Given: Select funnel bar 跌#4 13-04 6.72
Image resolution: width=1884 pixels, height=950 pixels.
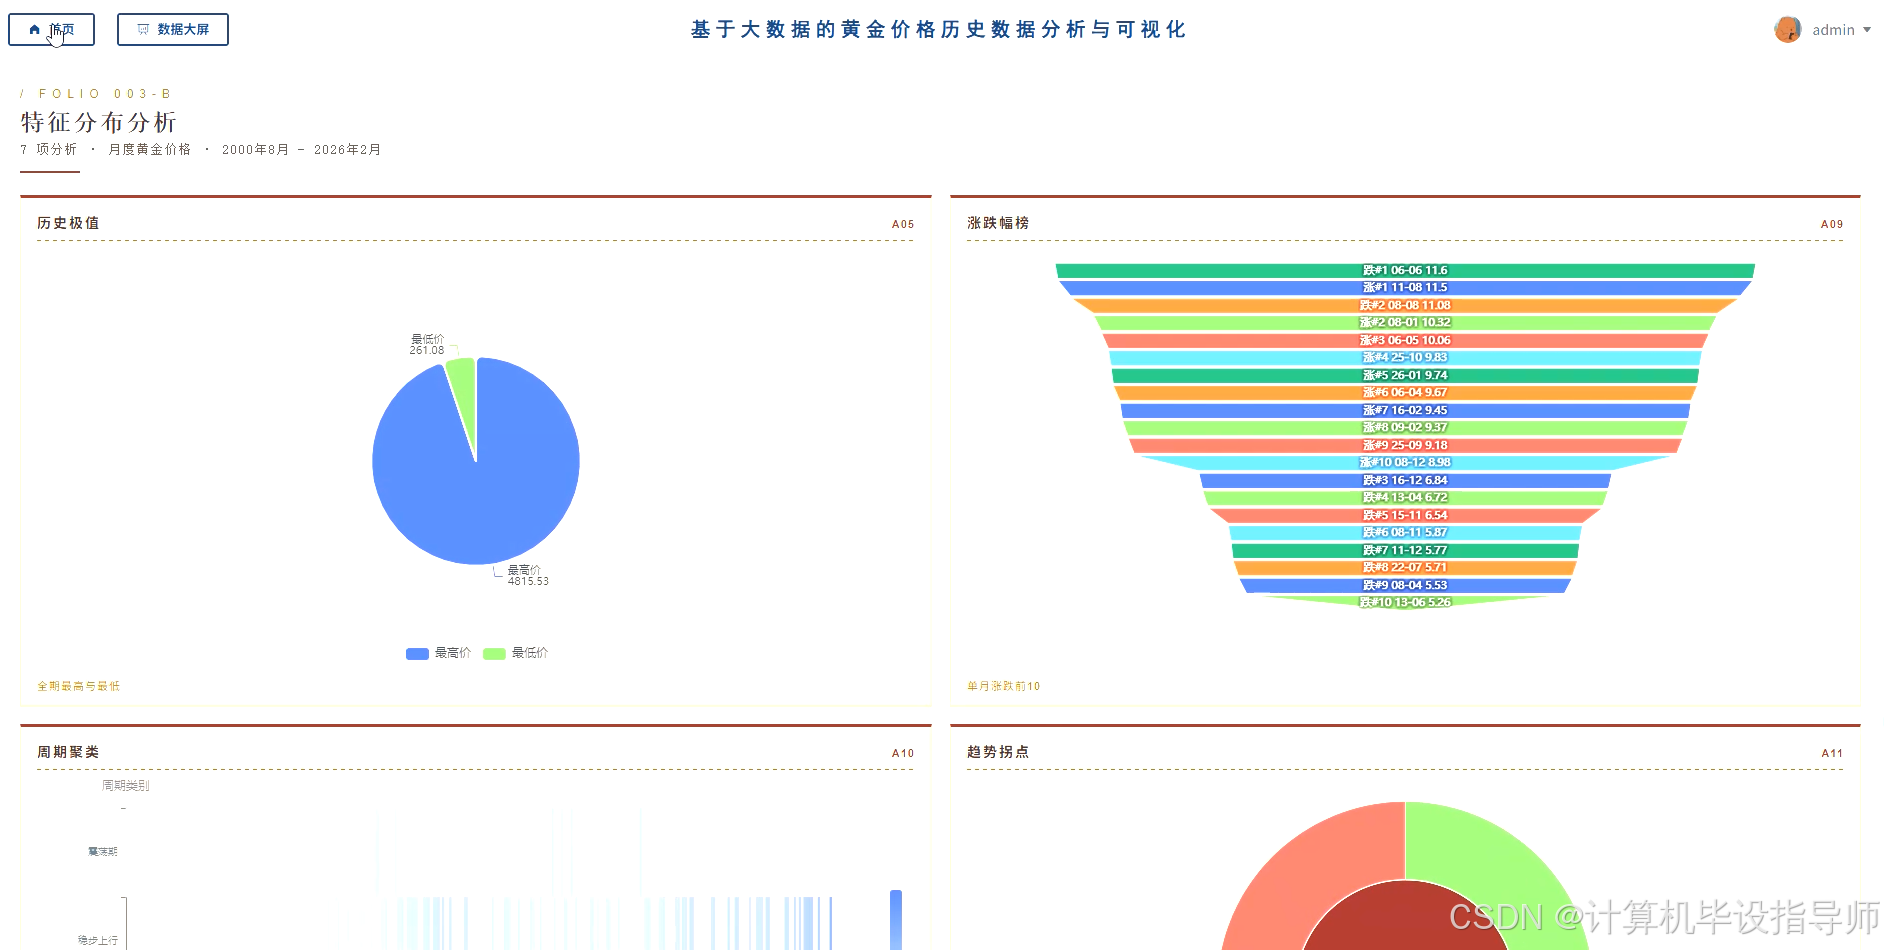Looking at the screenshot, I should [1405, 498].
